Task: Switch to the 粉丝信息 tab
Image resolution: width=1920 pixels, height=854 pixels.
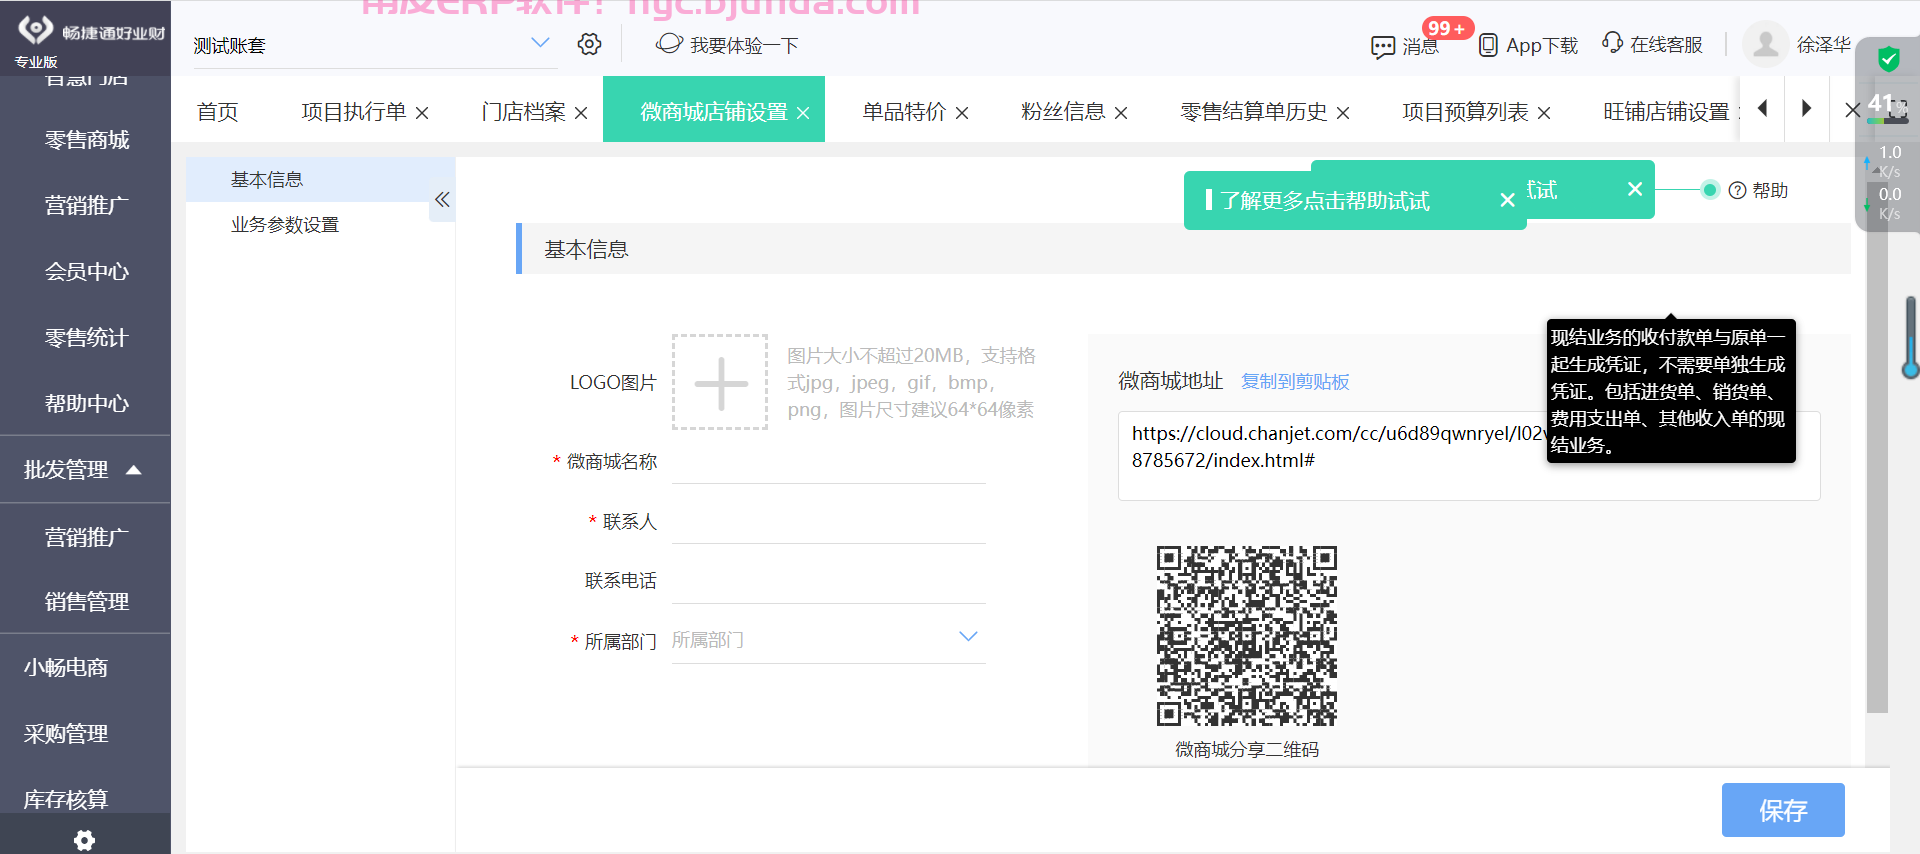Action: pyautogui.click(x=1063, y=111)
